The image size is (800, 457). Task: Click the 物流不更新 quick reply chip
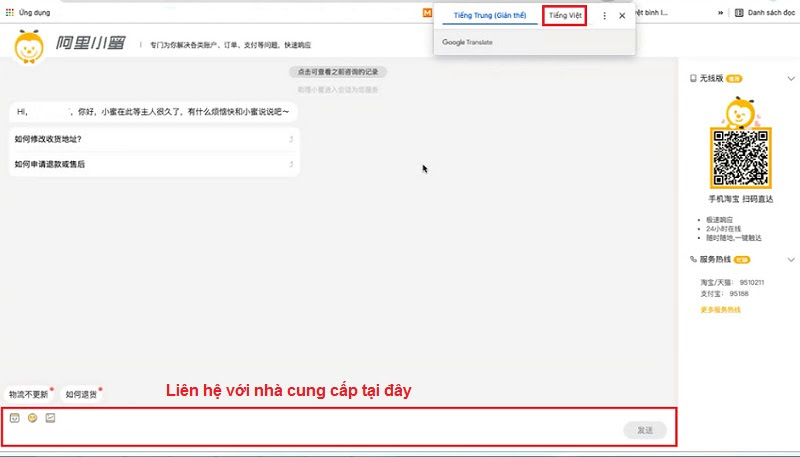point(28,394)
